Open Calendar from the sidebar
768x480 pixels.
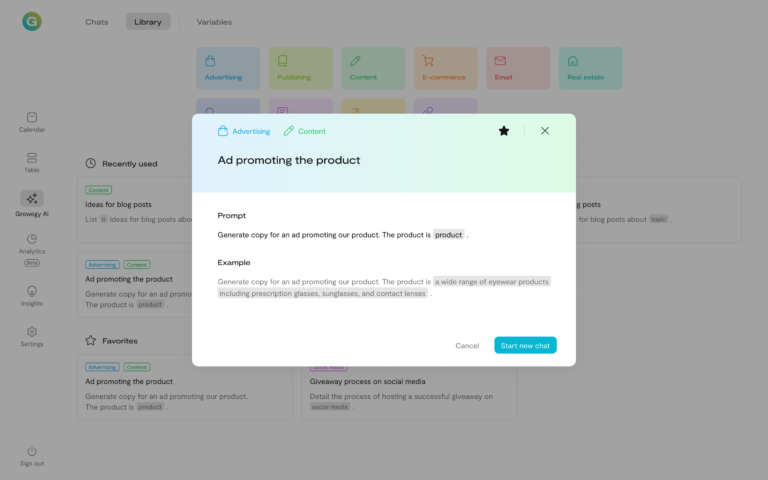click(32, 122)
